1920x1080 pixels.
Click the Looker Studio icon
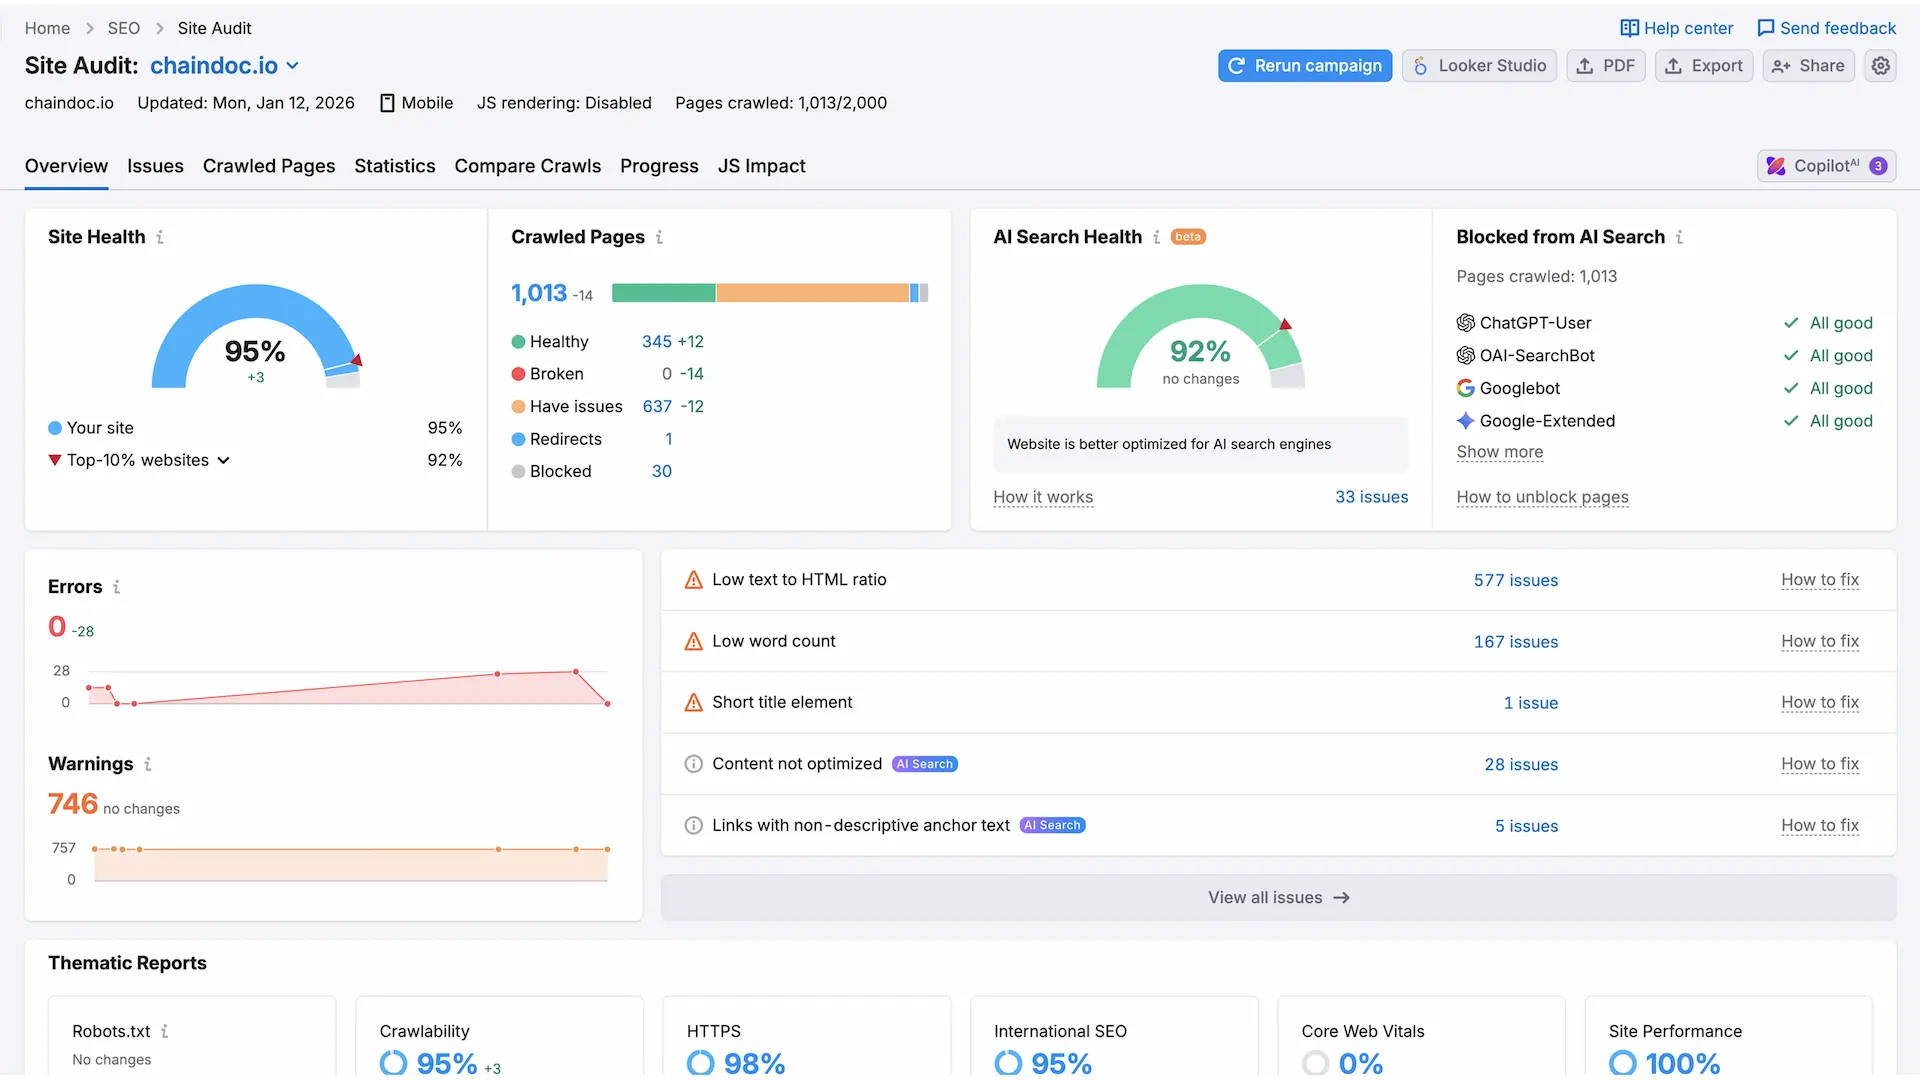click(1421, 65)
